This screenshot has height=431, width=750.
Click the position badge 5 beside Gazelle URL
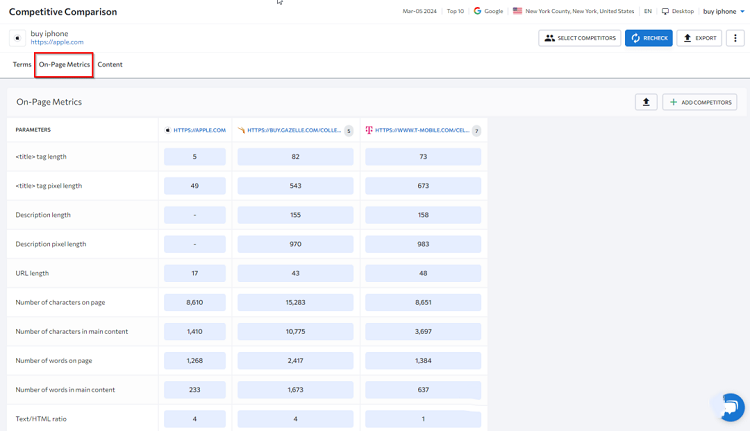point(349,131)
